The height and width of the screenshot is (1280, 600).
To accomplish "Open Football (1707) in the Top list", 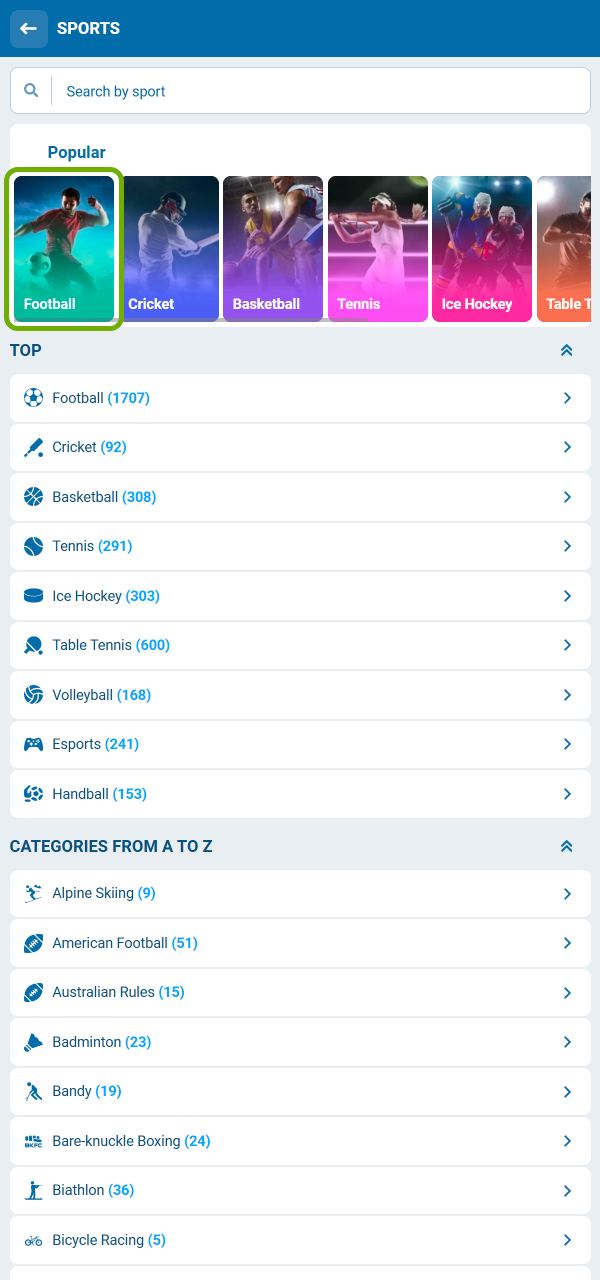I will [x=100, y=398].
